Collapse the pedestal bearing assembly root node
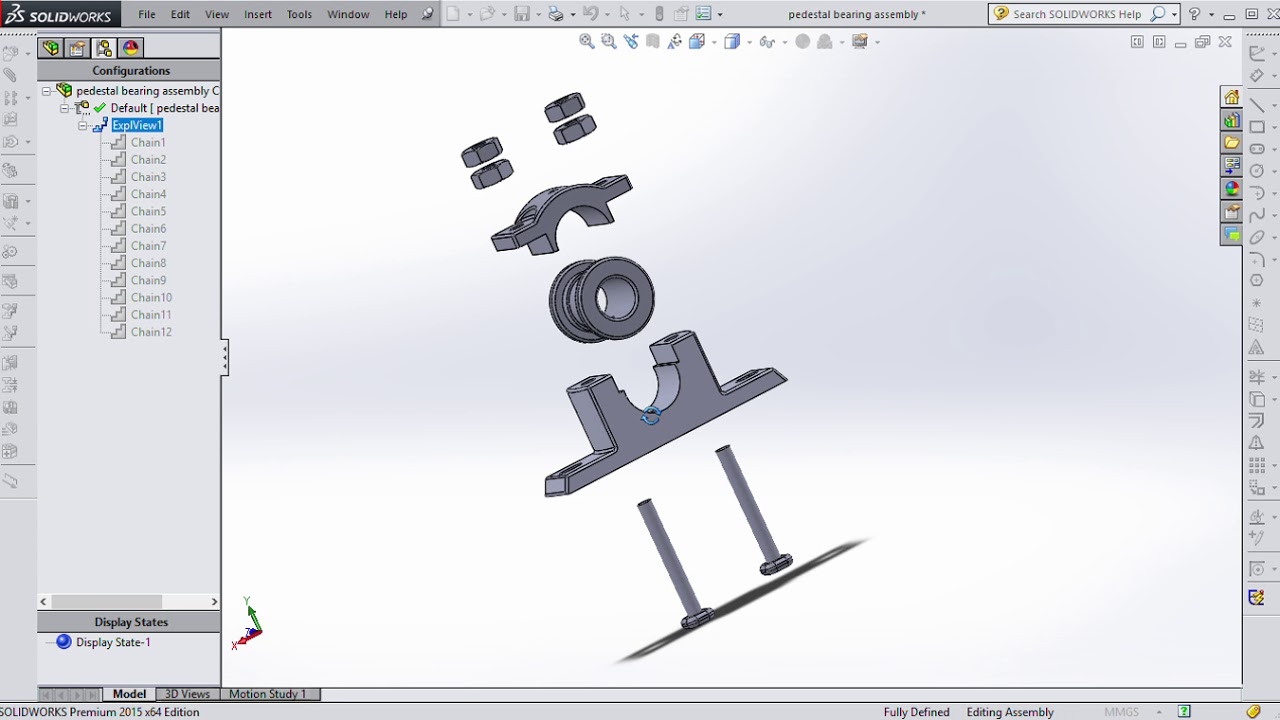The width and height of the screenshot is (1280, 720). pos(46,91)
